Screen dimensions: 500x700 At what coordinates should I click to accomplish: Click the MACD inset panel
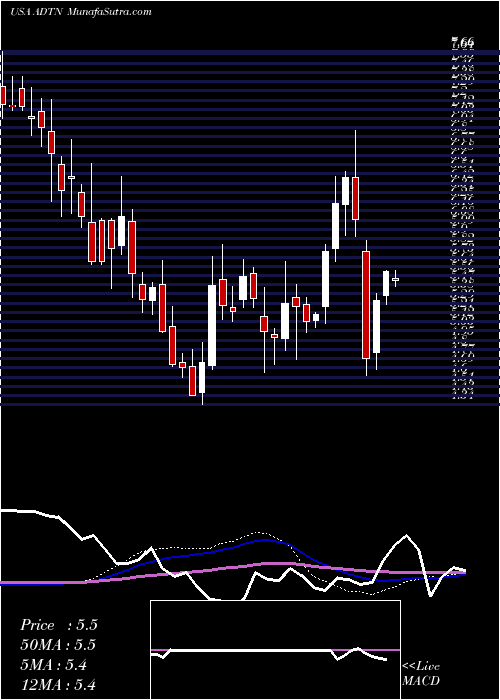(x=275, y=650)
